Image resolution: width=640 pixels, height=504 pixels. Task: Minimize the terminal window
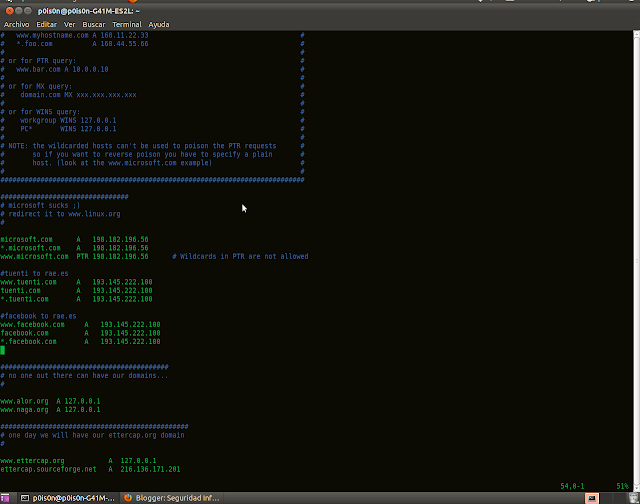coord(19,11)
